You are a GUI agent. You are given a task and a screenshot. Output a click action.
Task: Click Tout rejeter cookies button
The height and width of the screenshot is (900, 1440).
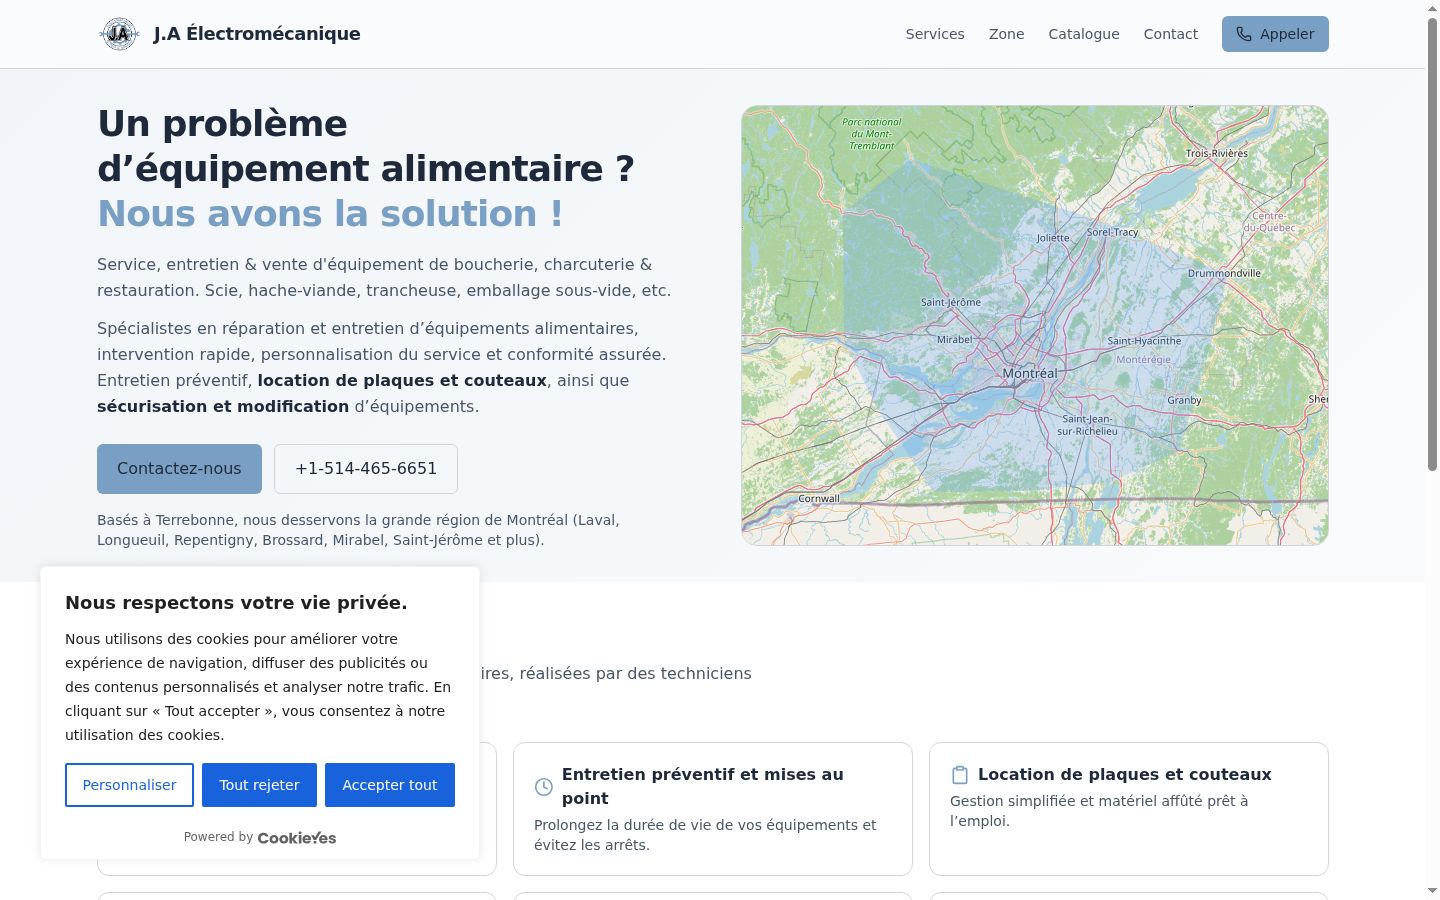click(259, 785)
